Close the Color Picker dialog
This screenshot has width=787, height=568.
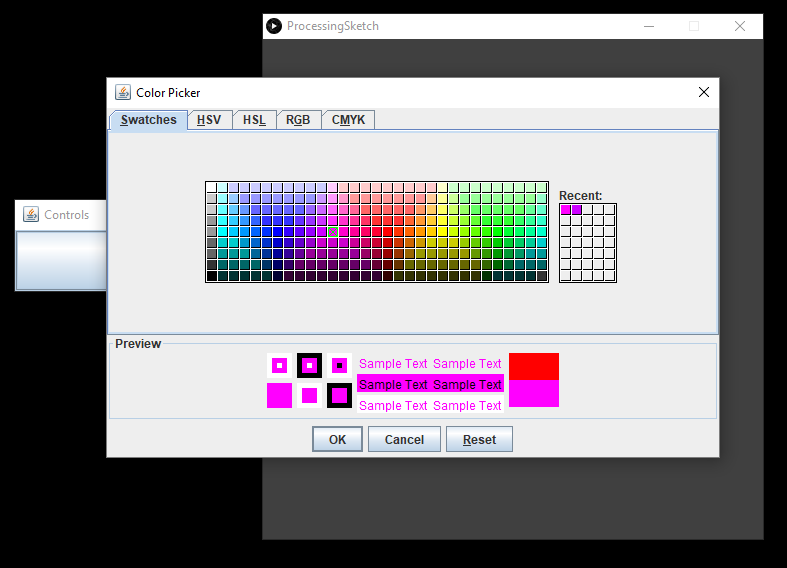coord(704,92)
